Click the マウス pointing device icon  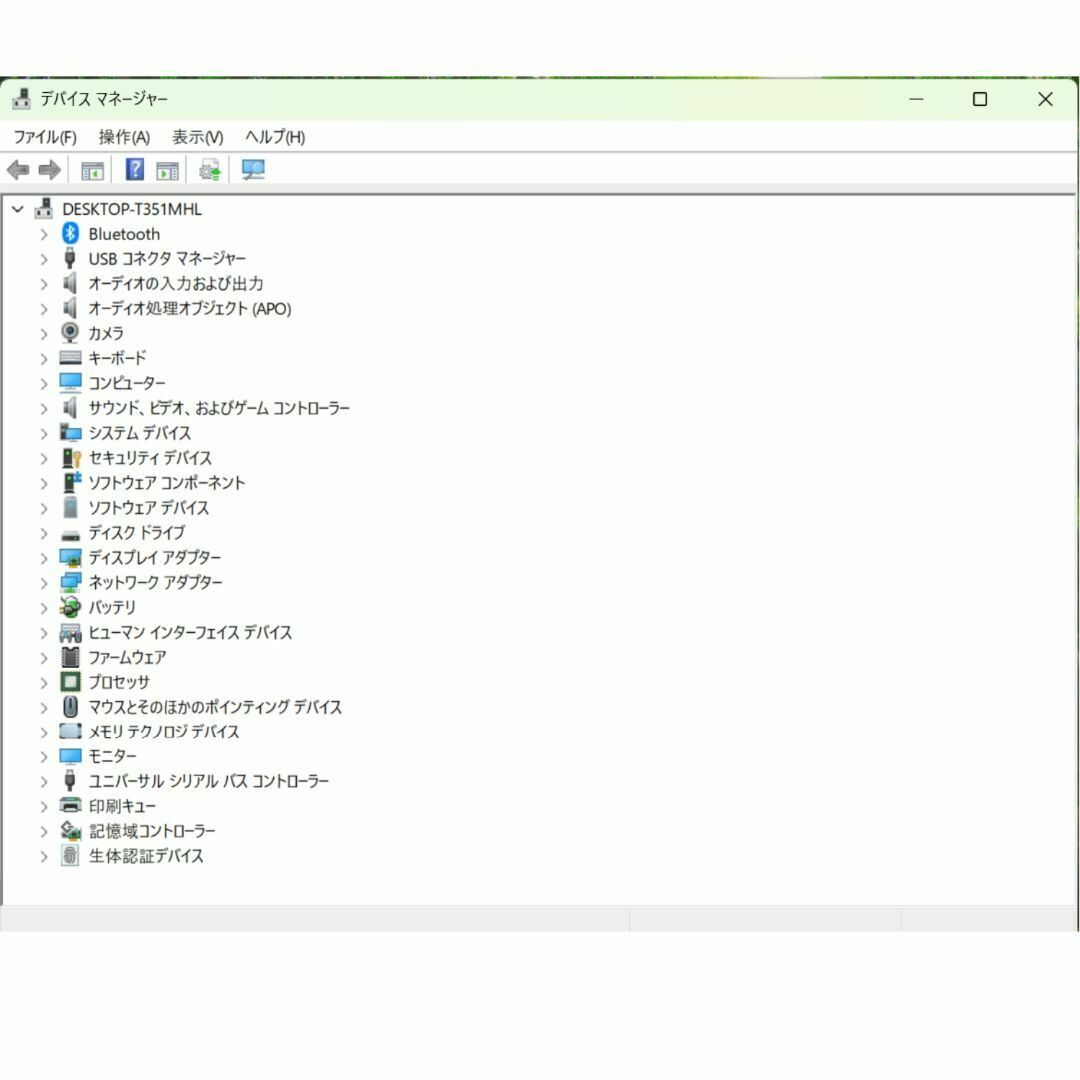pos(70,707)
